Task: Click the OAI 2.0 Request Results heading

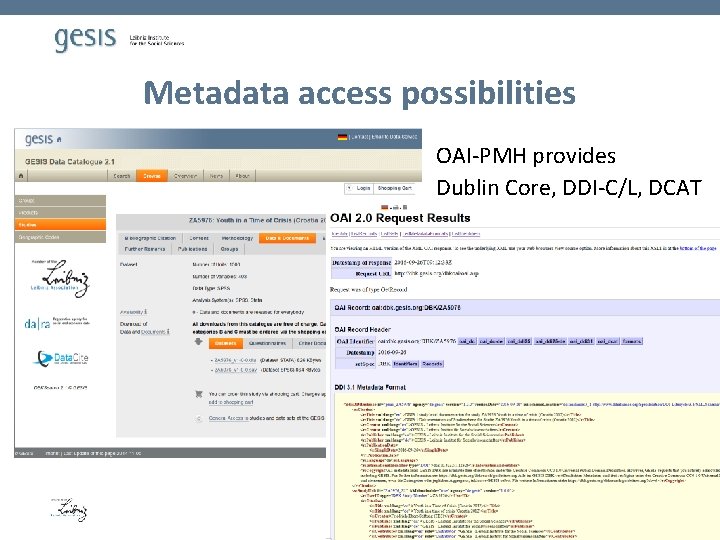Action: pos(400,218)
